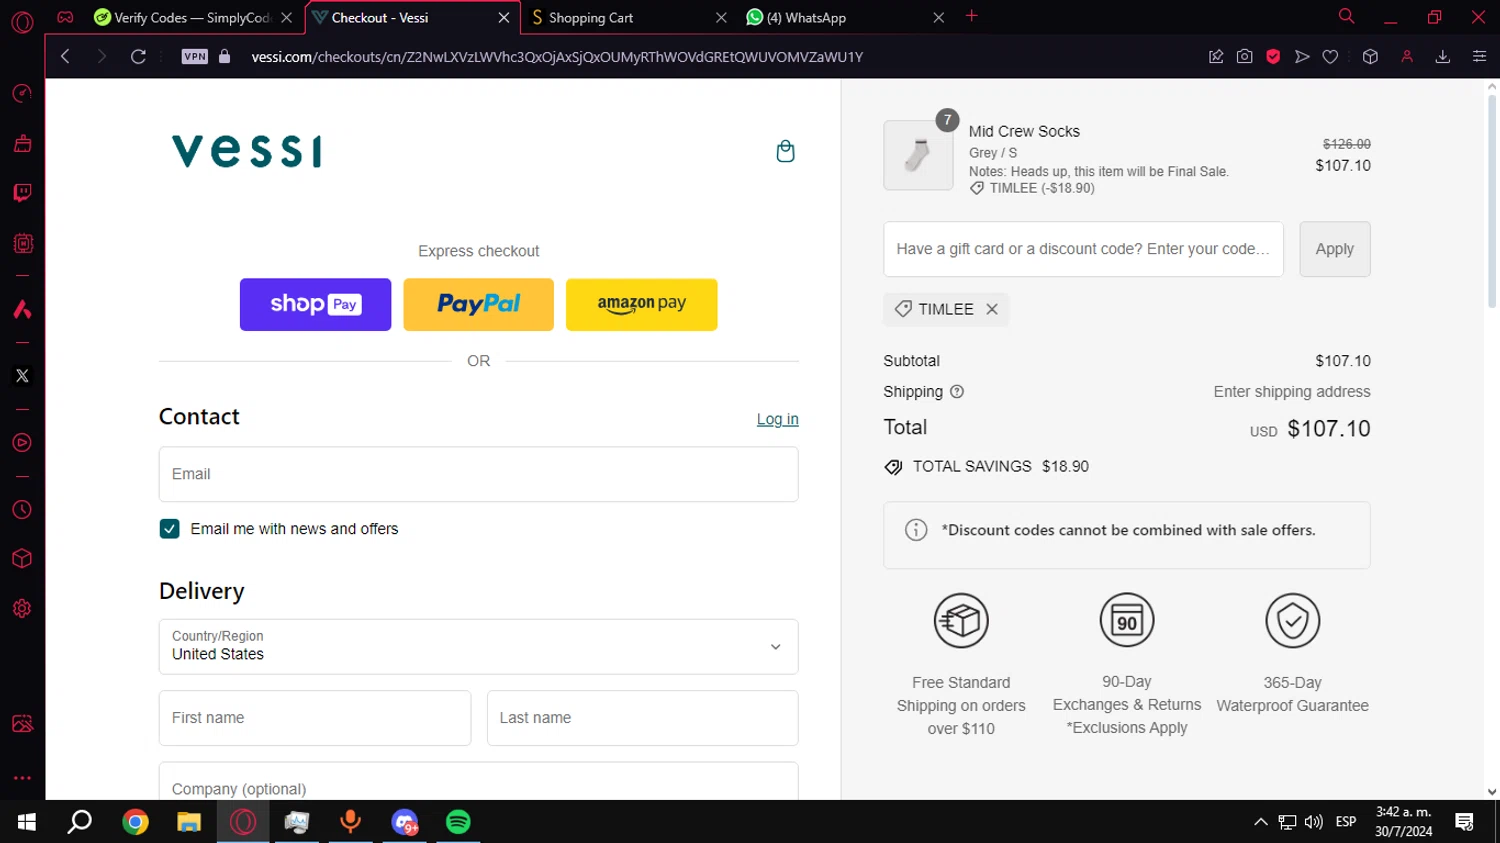Open Windows taskbar search
Viewport: 1500px width, 843px height.
(80, 822)
